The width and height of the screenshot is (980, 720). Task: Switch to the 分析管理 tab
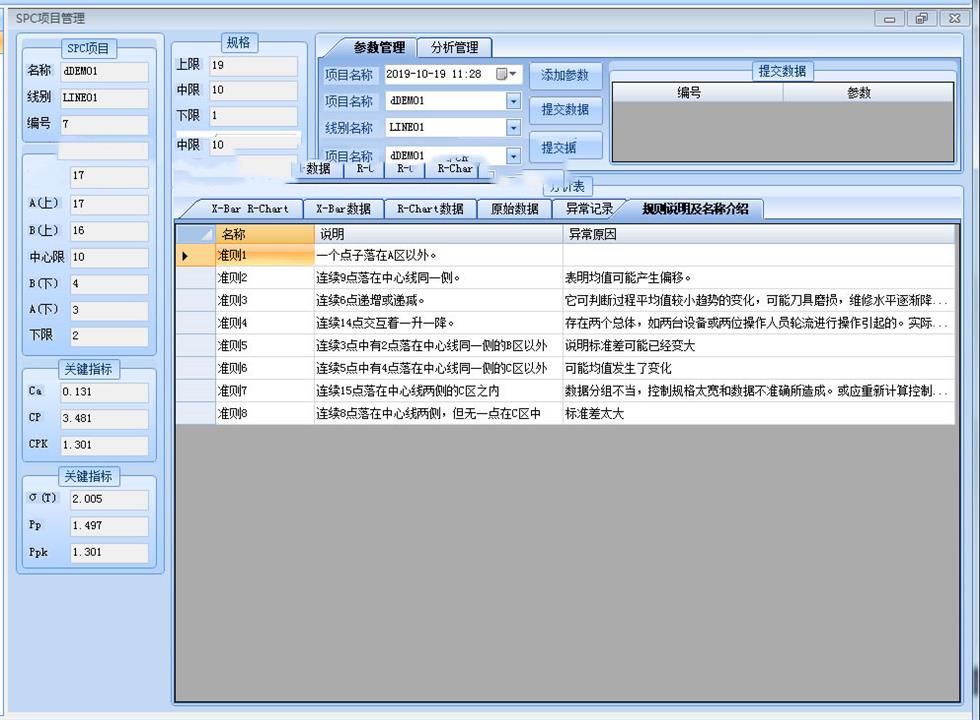pyautogui.click(x=454, y=47)
